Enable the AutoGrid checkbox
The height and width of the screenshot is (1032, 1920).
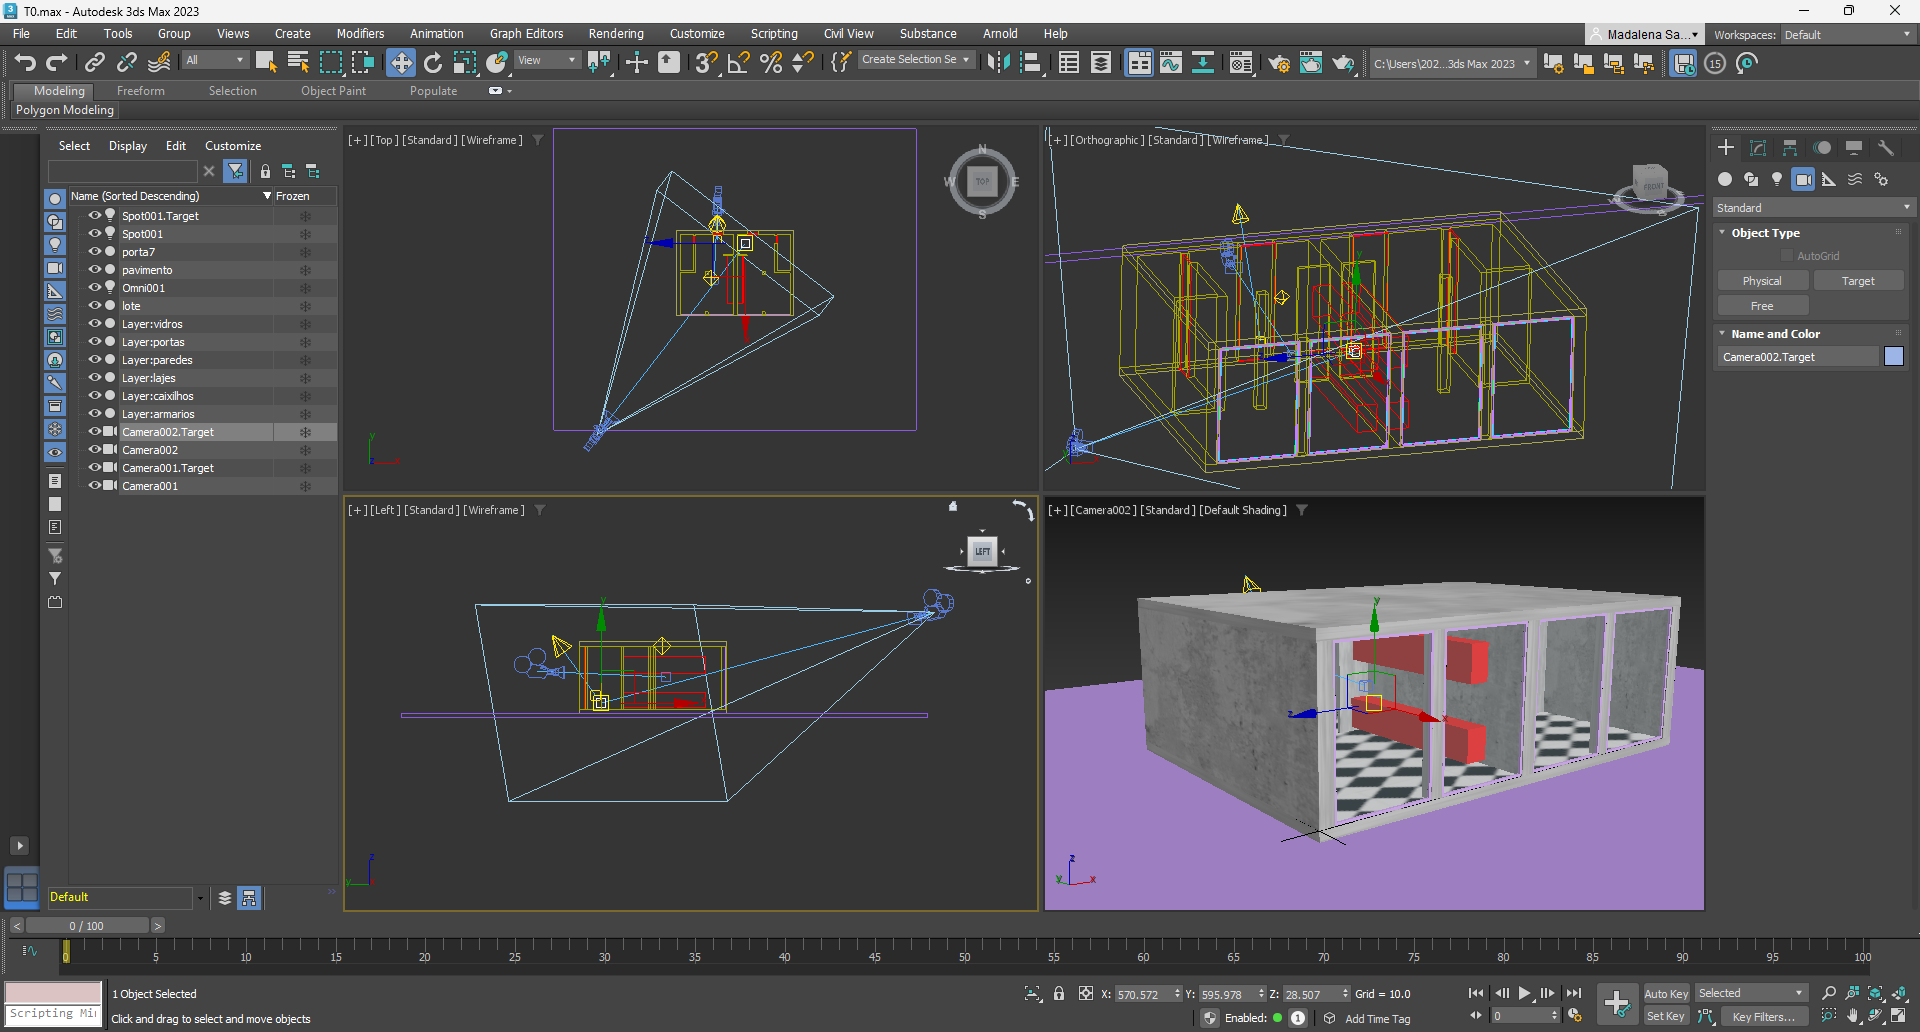coord(1787,256)
